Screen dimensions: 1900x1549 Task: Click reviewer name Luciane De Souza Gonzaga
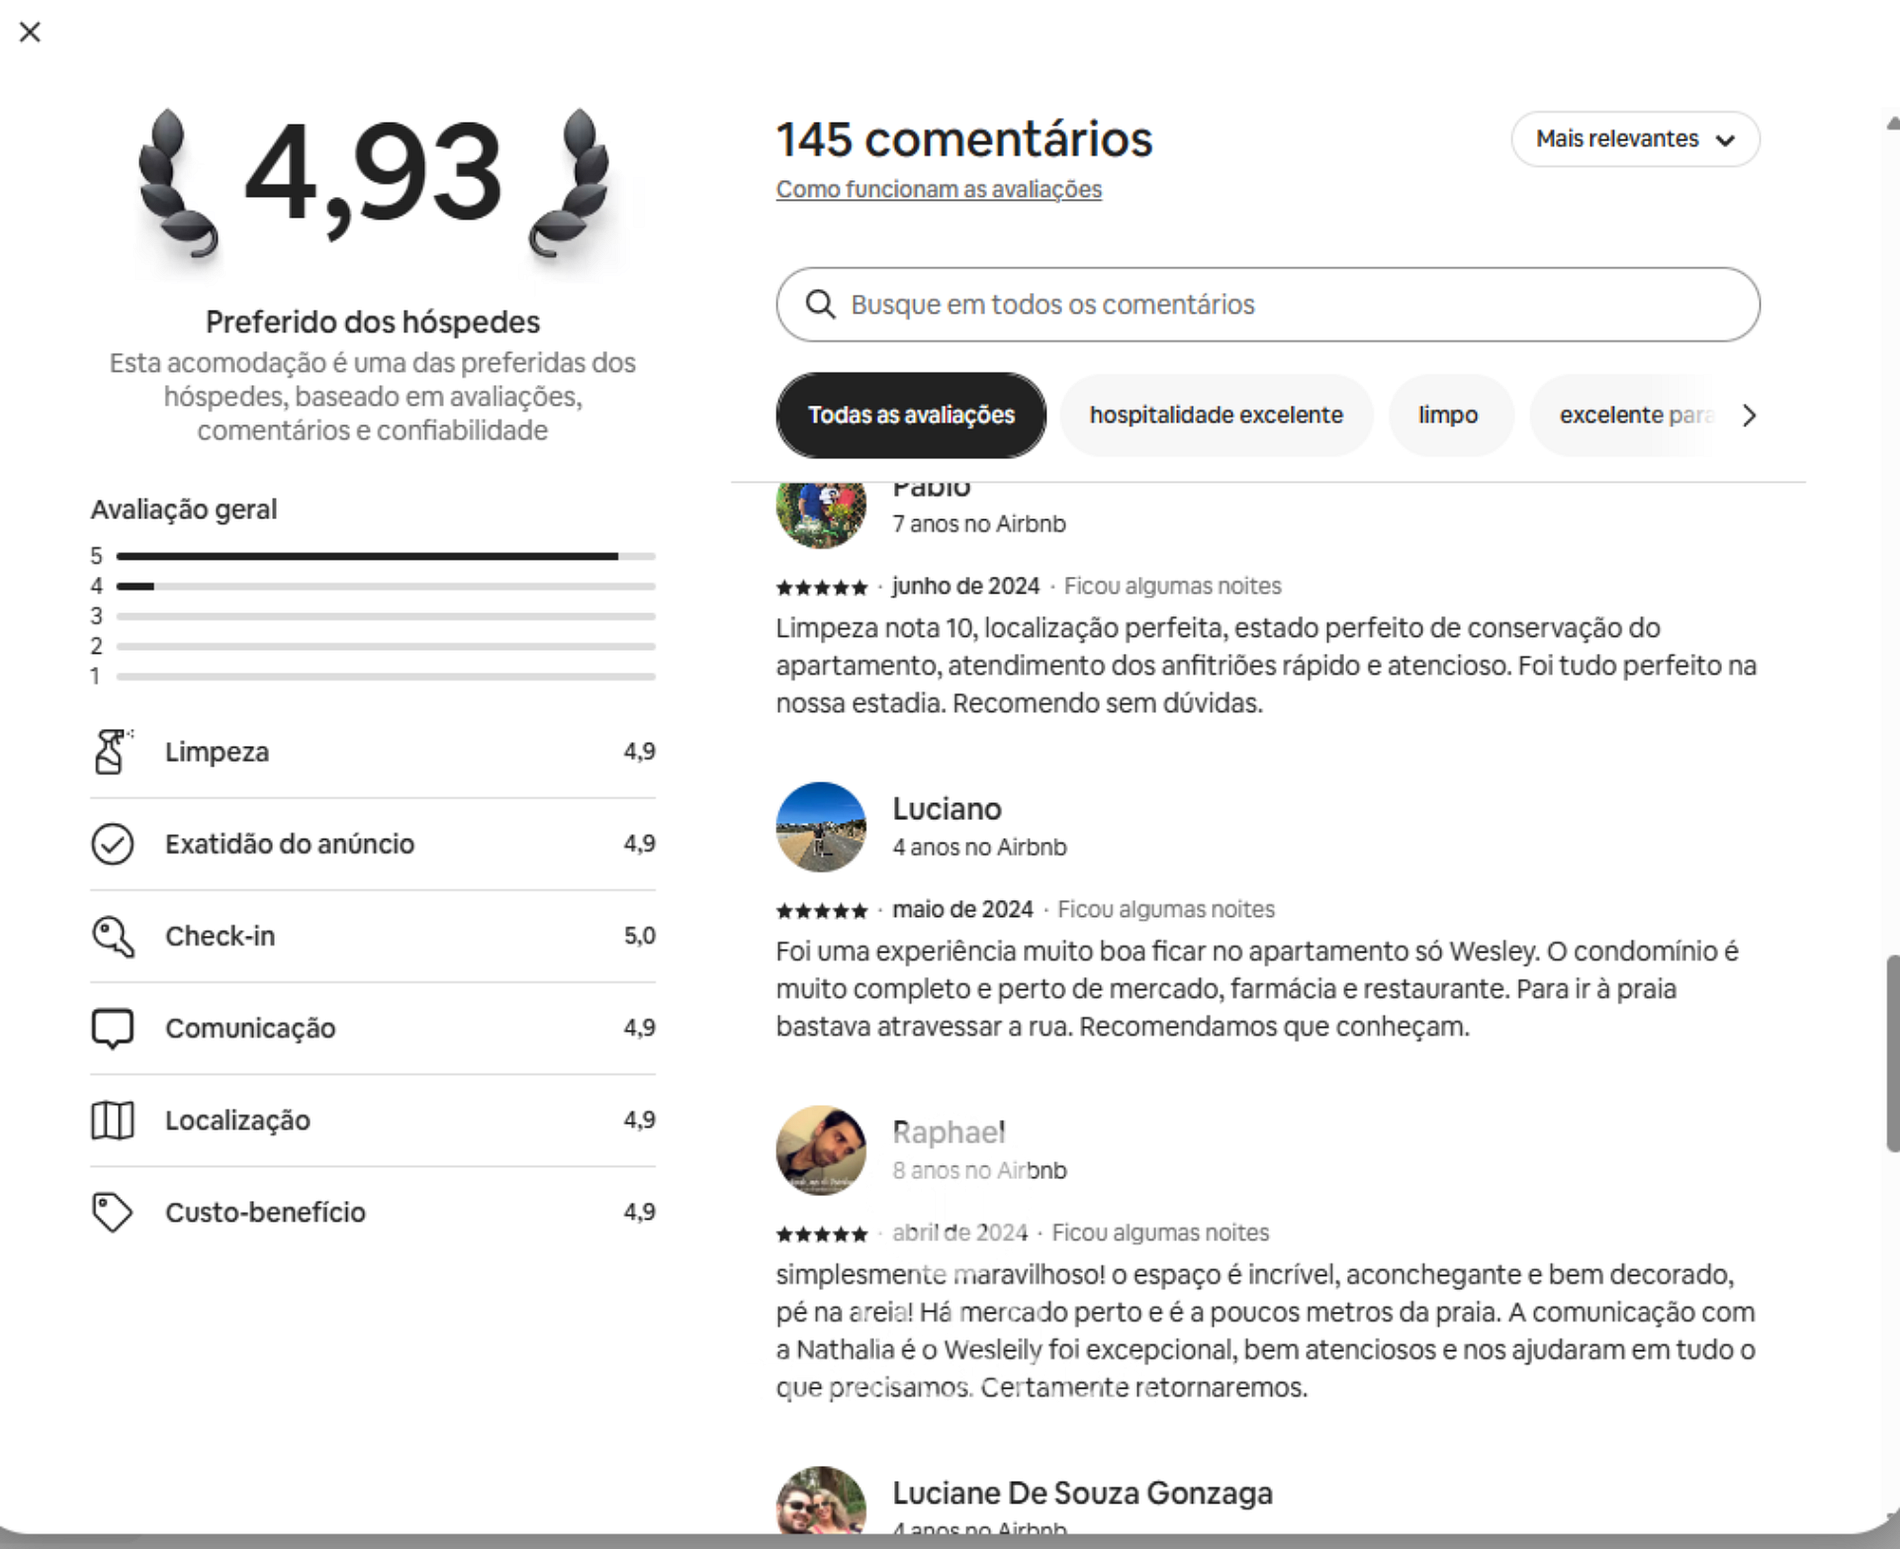(1082, 1493)
